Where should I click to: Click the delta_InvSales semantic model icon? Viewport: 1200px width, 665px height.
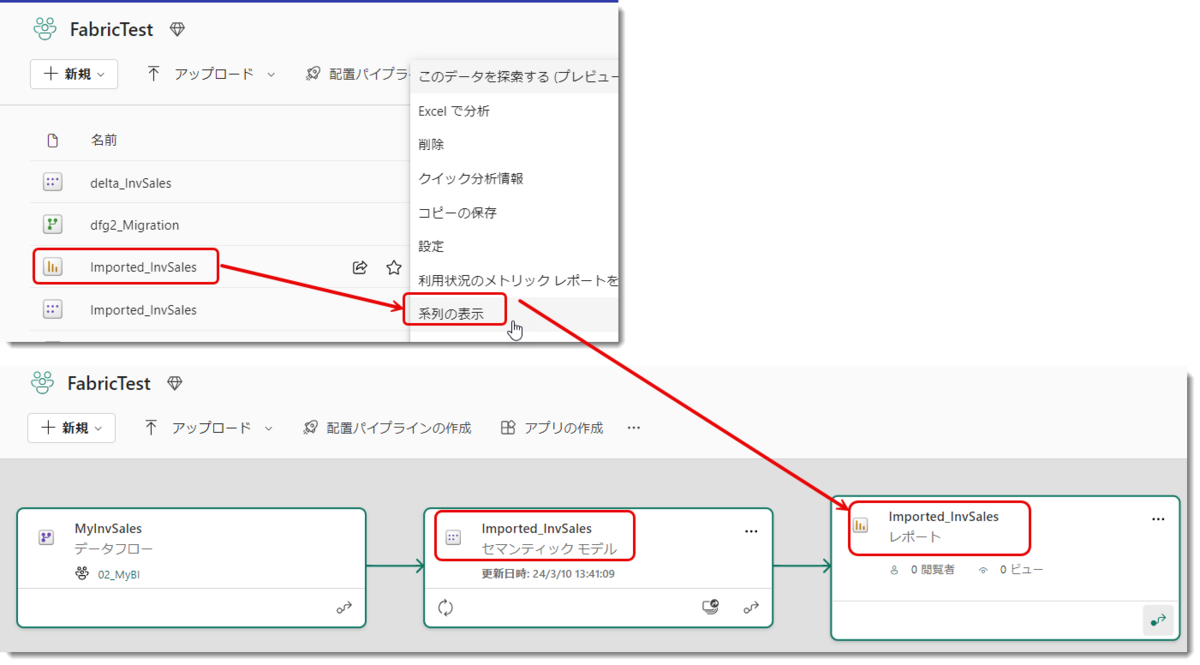coord(53,183)
